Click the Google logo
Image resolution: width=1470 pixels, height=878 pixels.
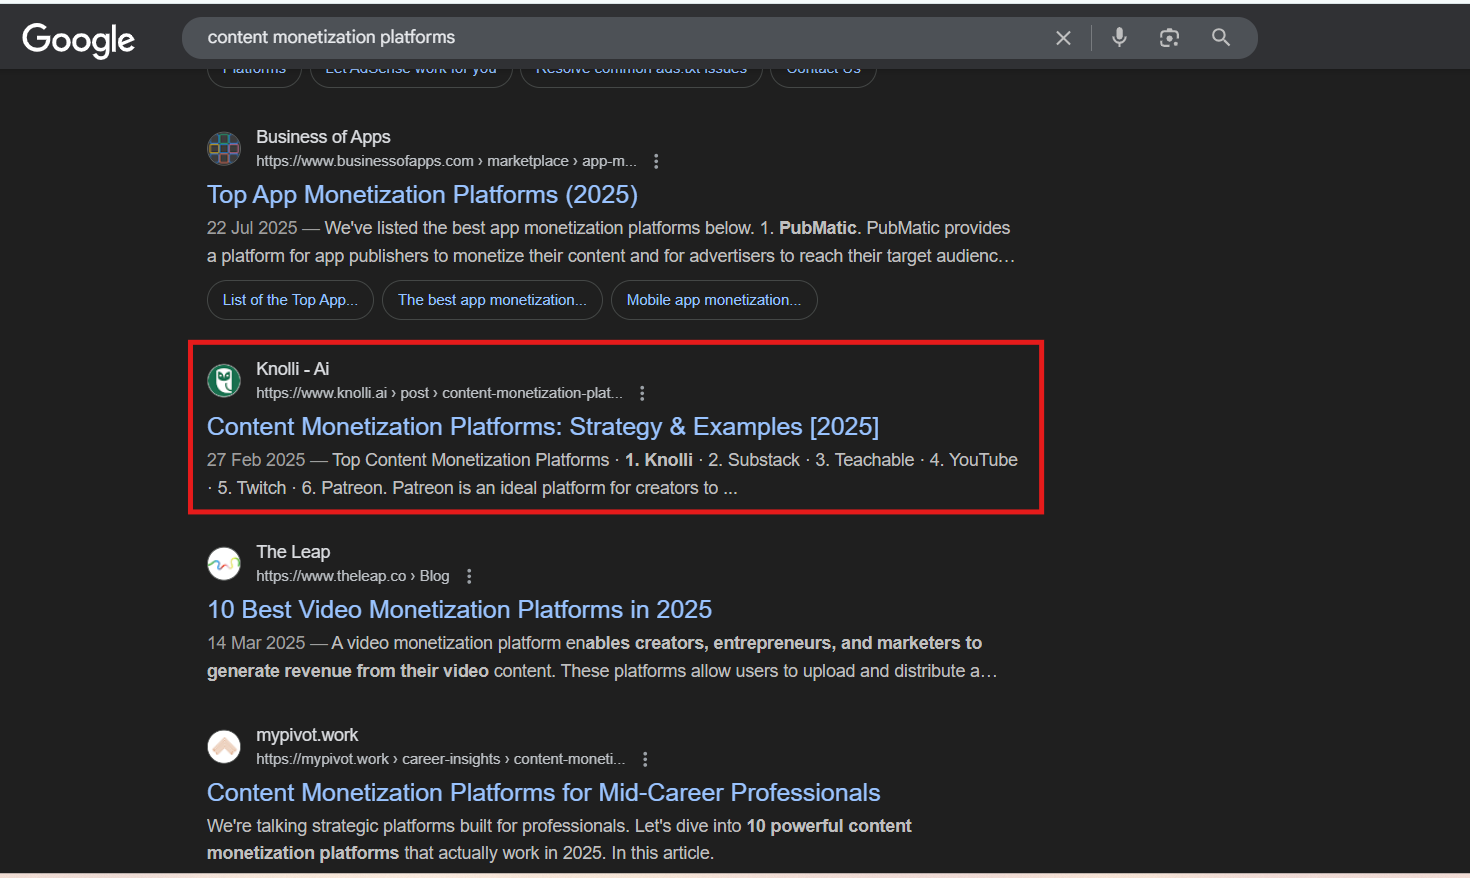[x=78, y=39]
